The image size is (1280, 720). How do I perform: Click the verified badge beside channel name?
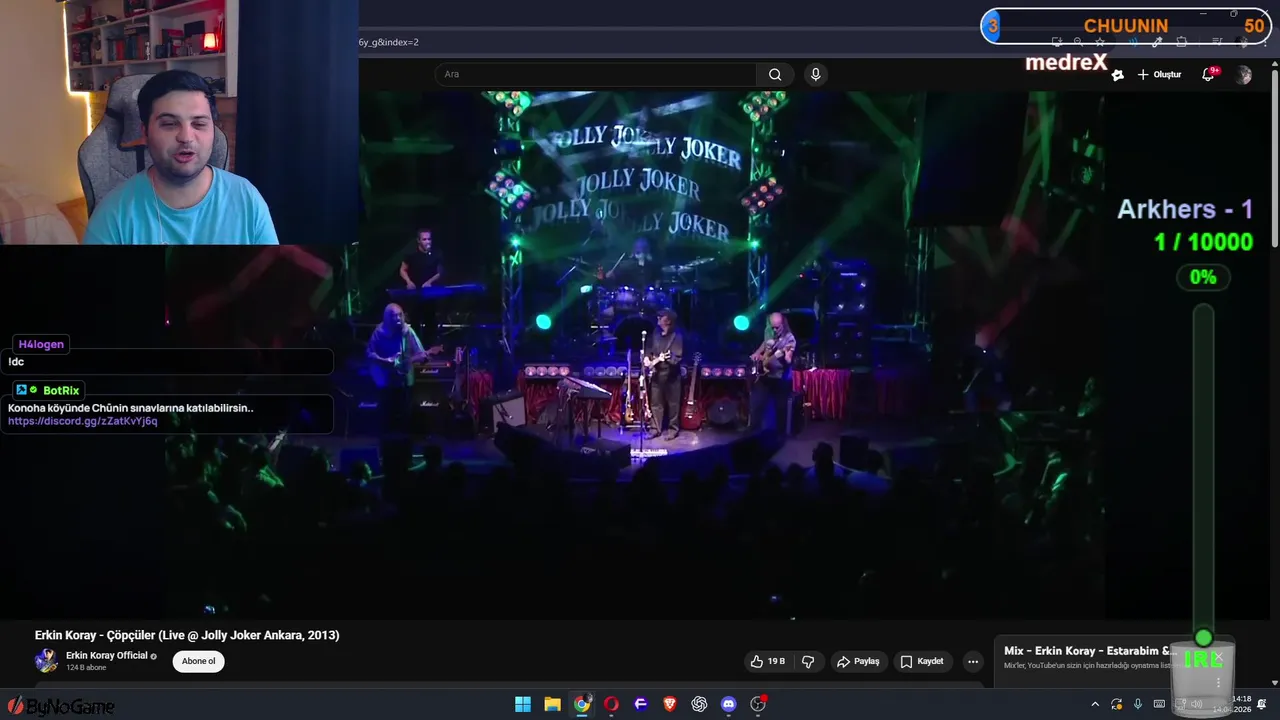pyautogui.click(x=154, y=656)
